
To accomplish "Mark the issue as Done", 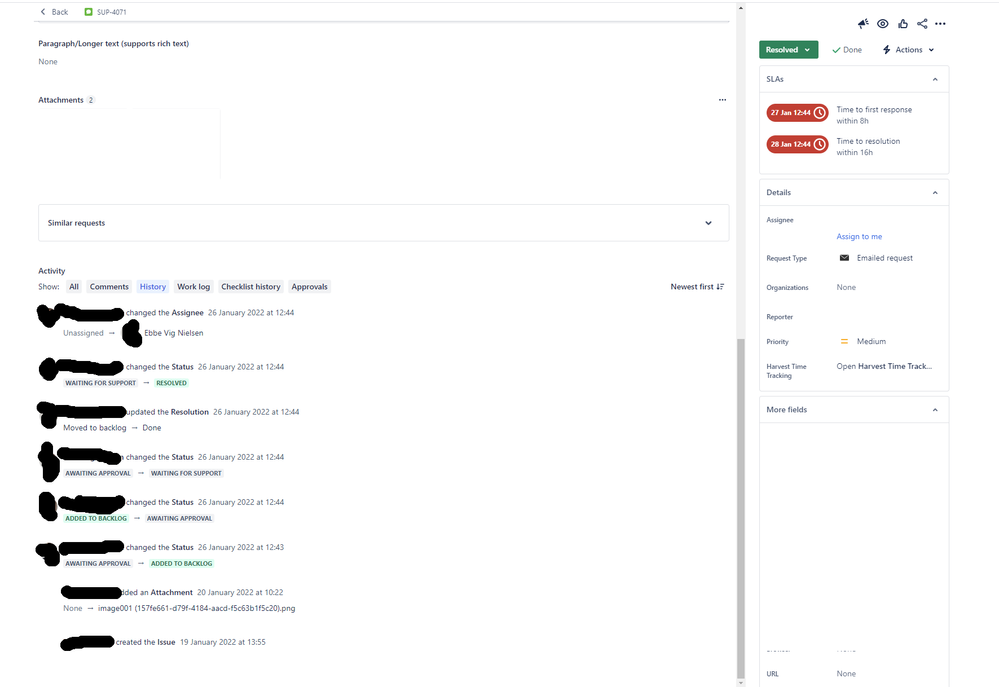I will pyautogui.click(x=846, y=49).
